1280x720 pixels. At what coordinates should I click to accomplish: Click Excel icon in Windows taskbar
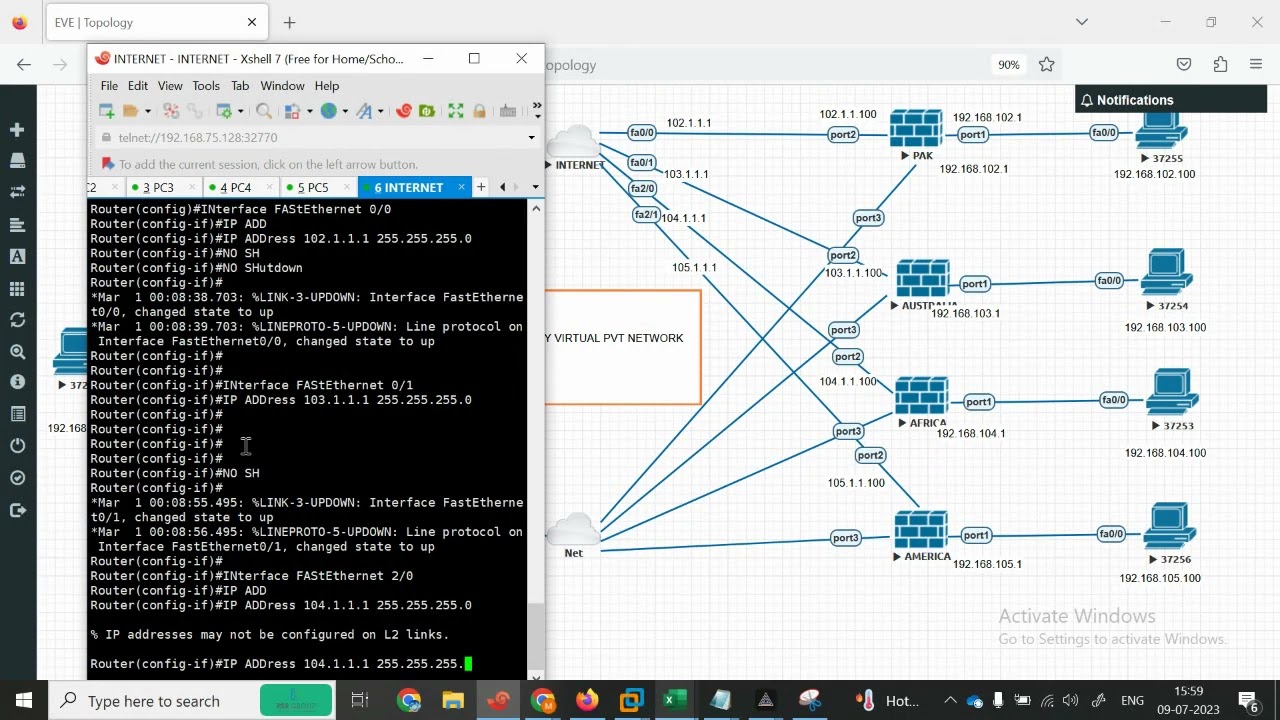point(676,700)
